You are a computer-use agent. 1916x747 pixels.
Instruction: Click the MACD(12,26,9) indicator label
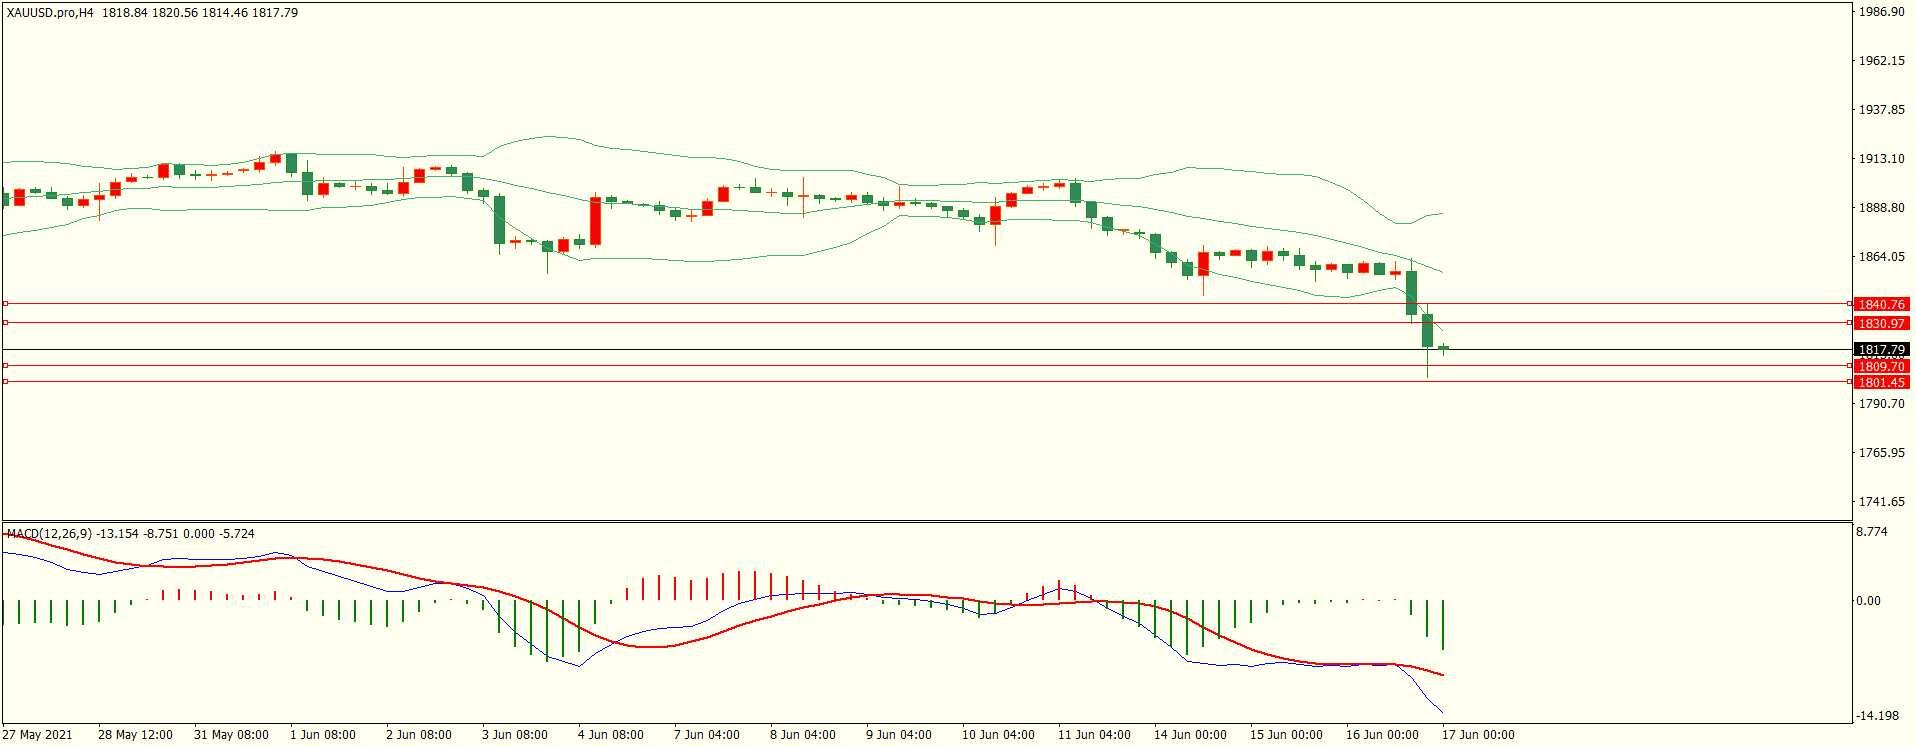coord(50,534)
